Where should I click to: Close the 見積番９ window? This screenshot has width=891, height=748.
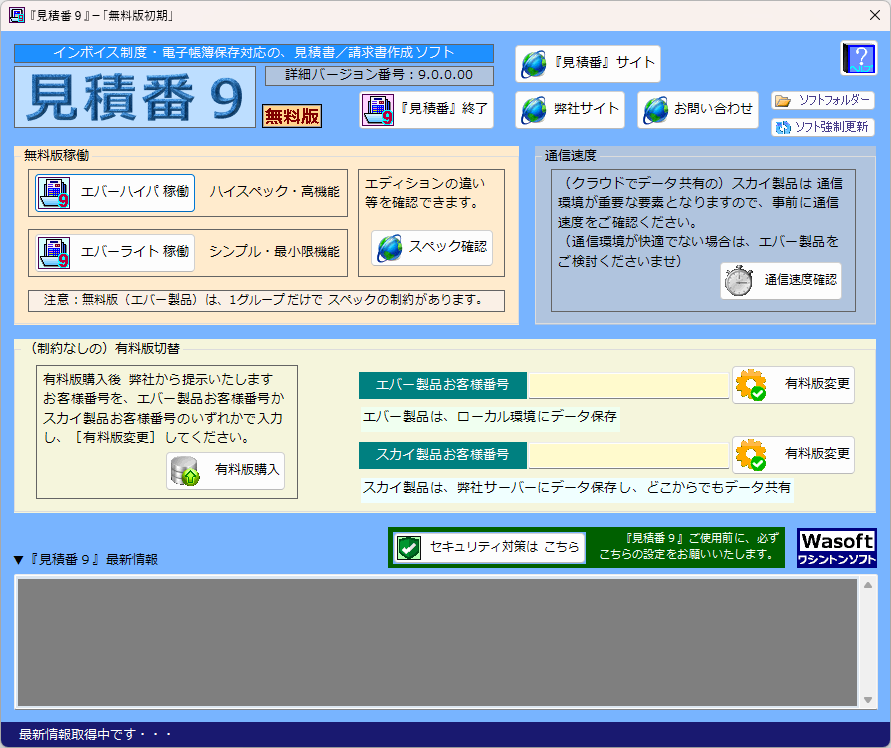(x=875, y=15)
